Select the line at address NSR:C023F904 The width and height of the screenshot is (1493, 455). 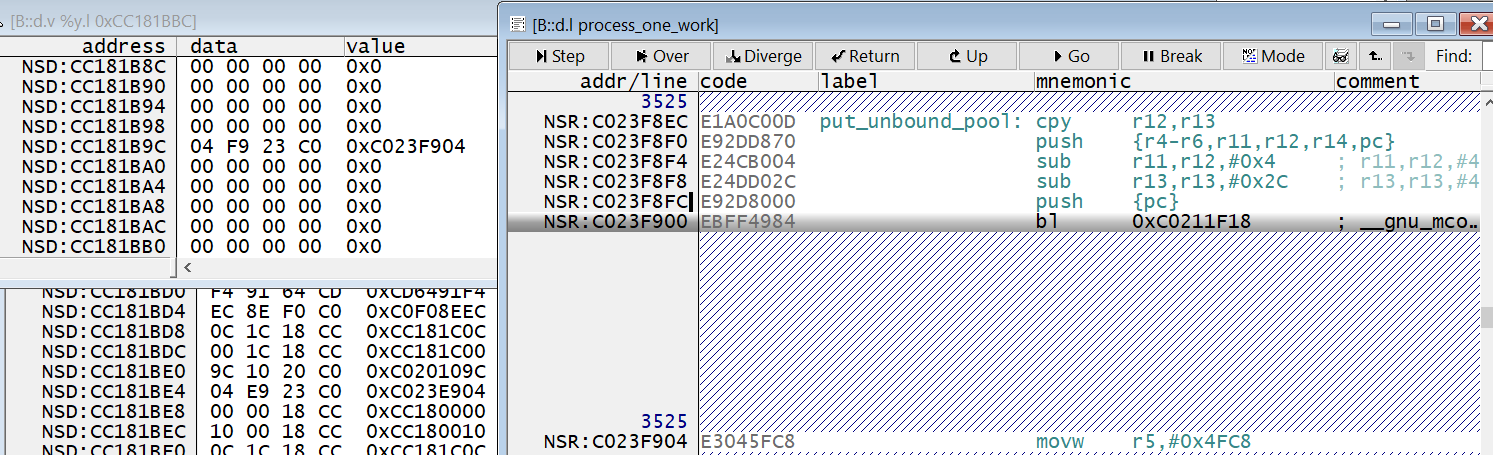[994, 441]
